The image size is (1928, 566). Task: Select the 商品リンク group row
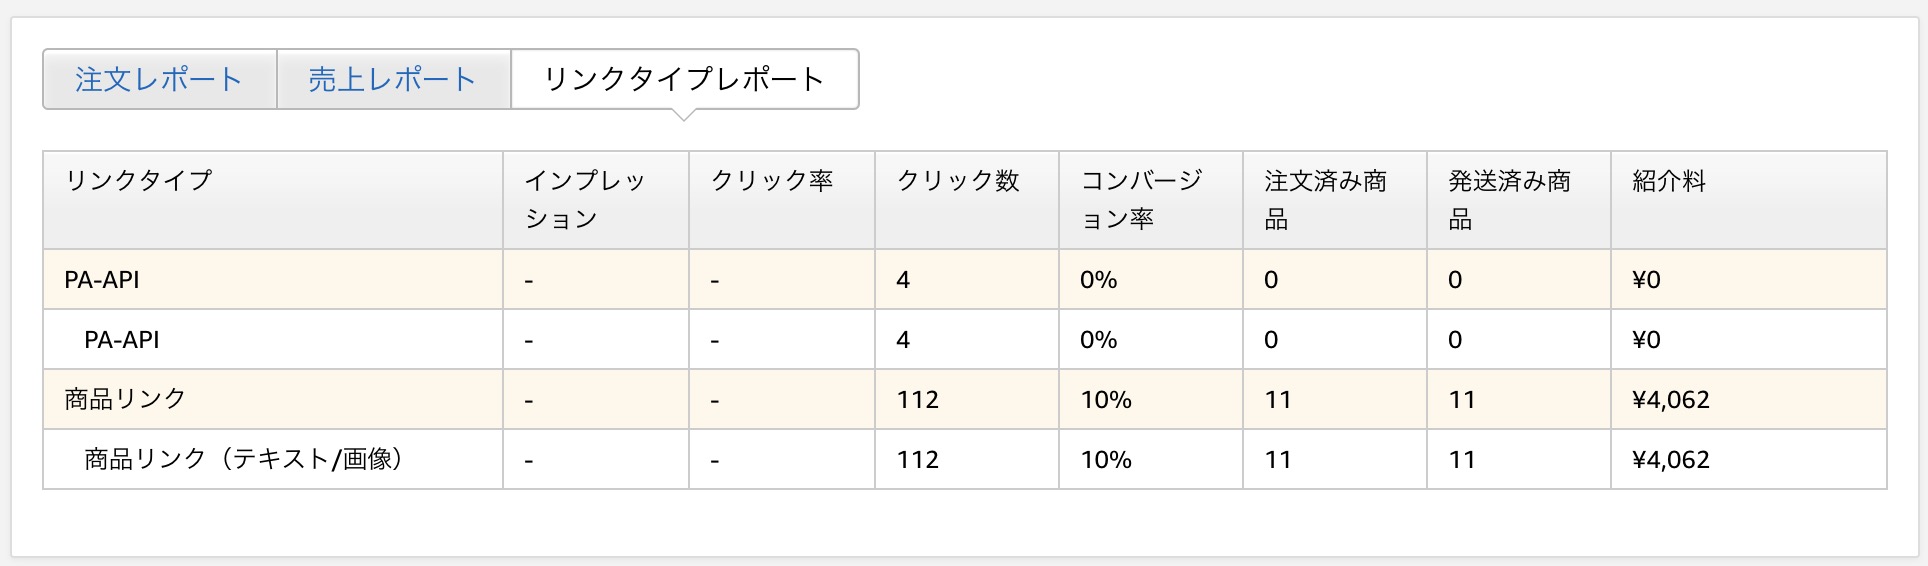(x=965, y=399)
